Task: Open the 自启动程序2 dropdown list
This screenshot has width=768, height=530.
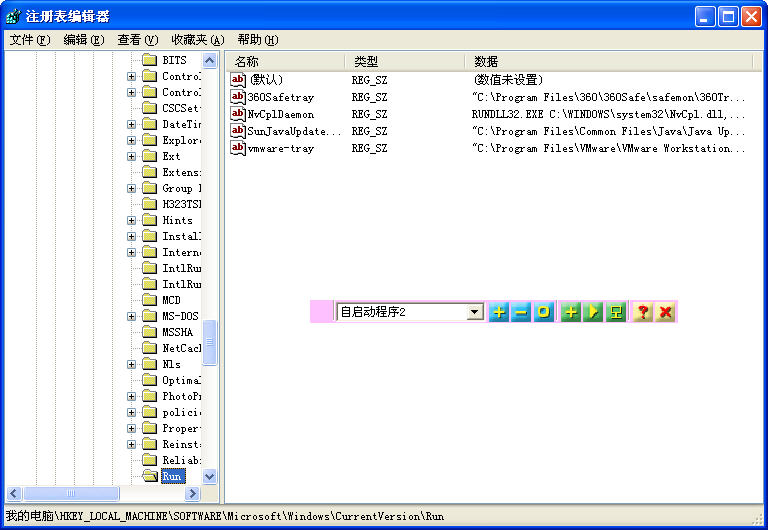Action: coord(475,312)
